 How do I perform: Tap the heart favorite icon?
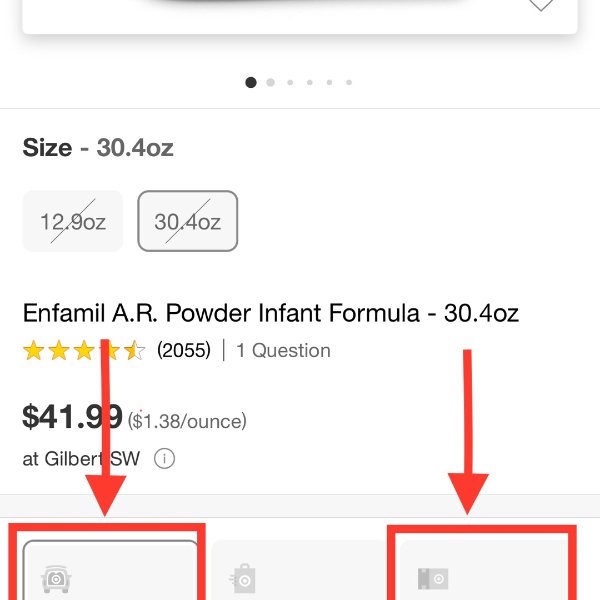540,5
